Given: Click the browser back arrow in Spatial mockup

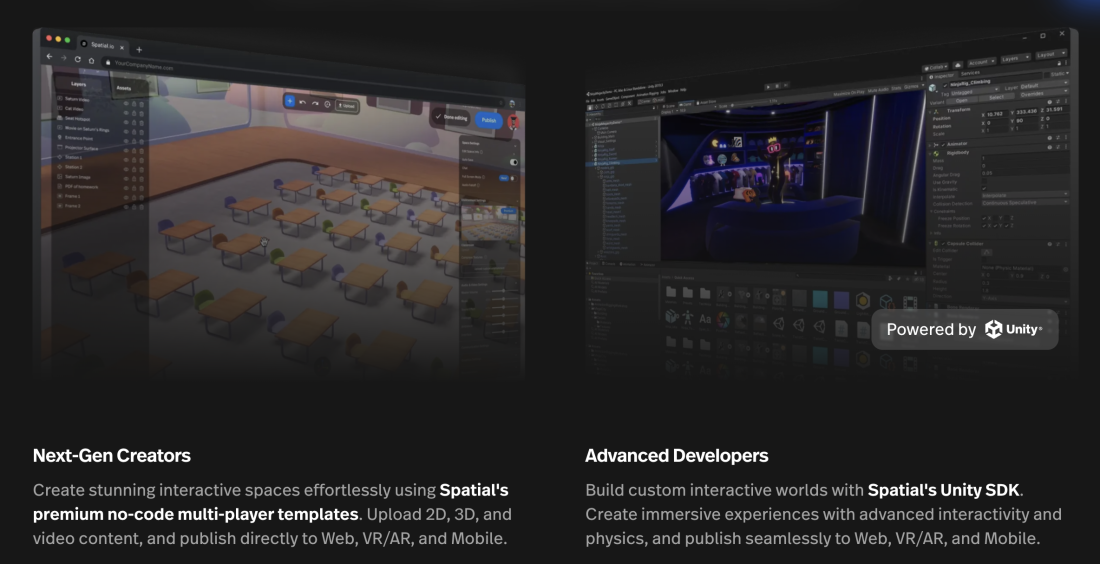Looking at the screenshot, I should pos(49,56).
